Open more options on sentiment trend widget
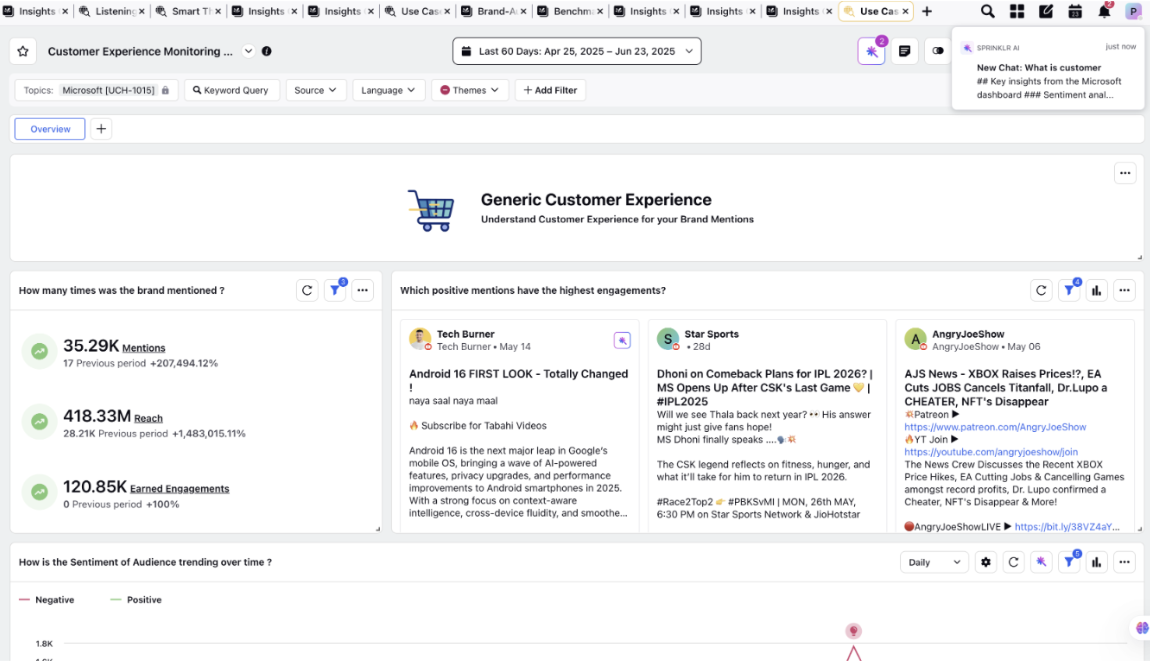Image resolution: width=1150 pixels, height=672 pixels. (x=1124, y=562)
